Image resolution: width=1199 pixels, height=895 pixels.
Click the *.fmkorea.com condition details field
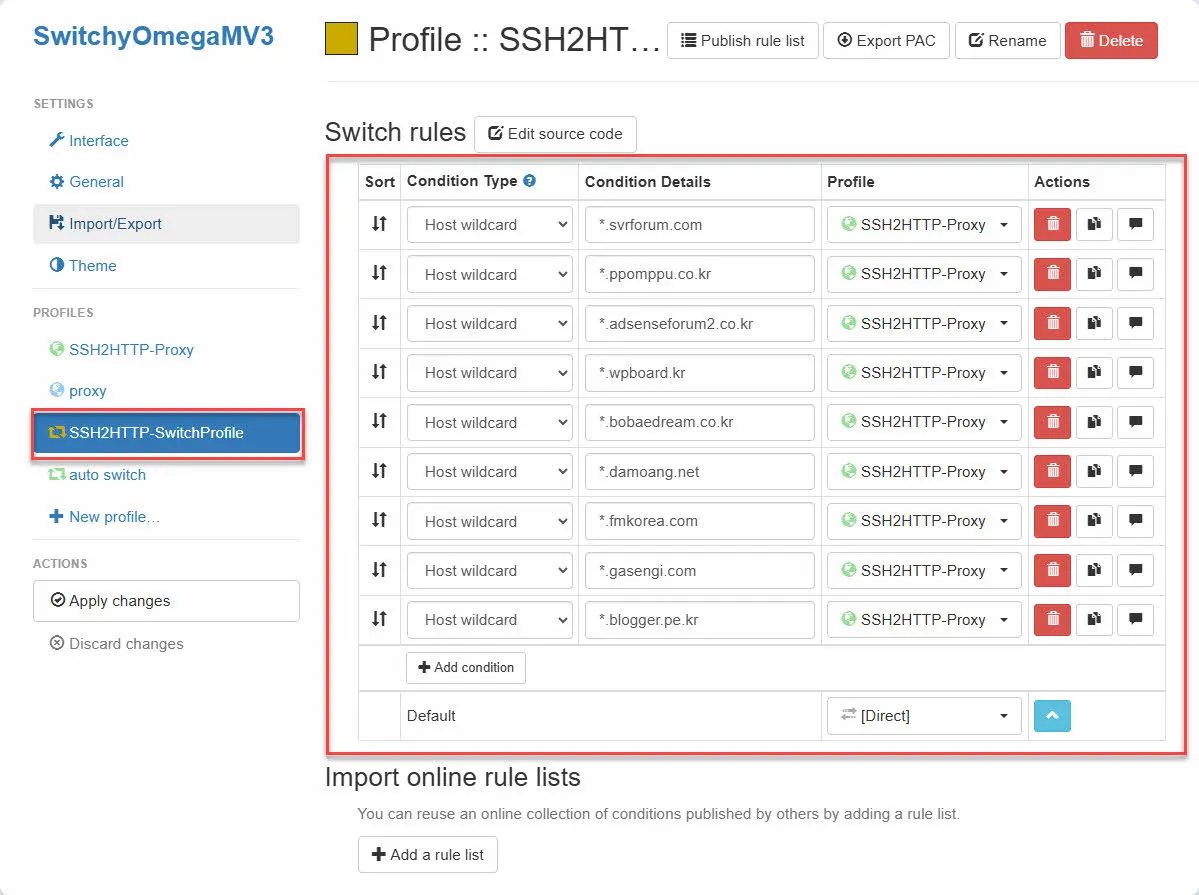[x=700, y=521]
